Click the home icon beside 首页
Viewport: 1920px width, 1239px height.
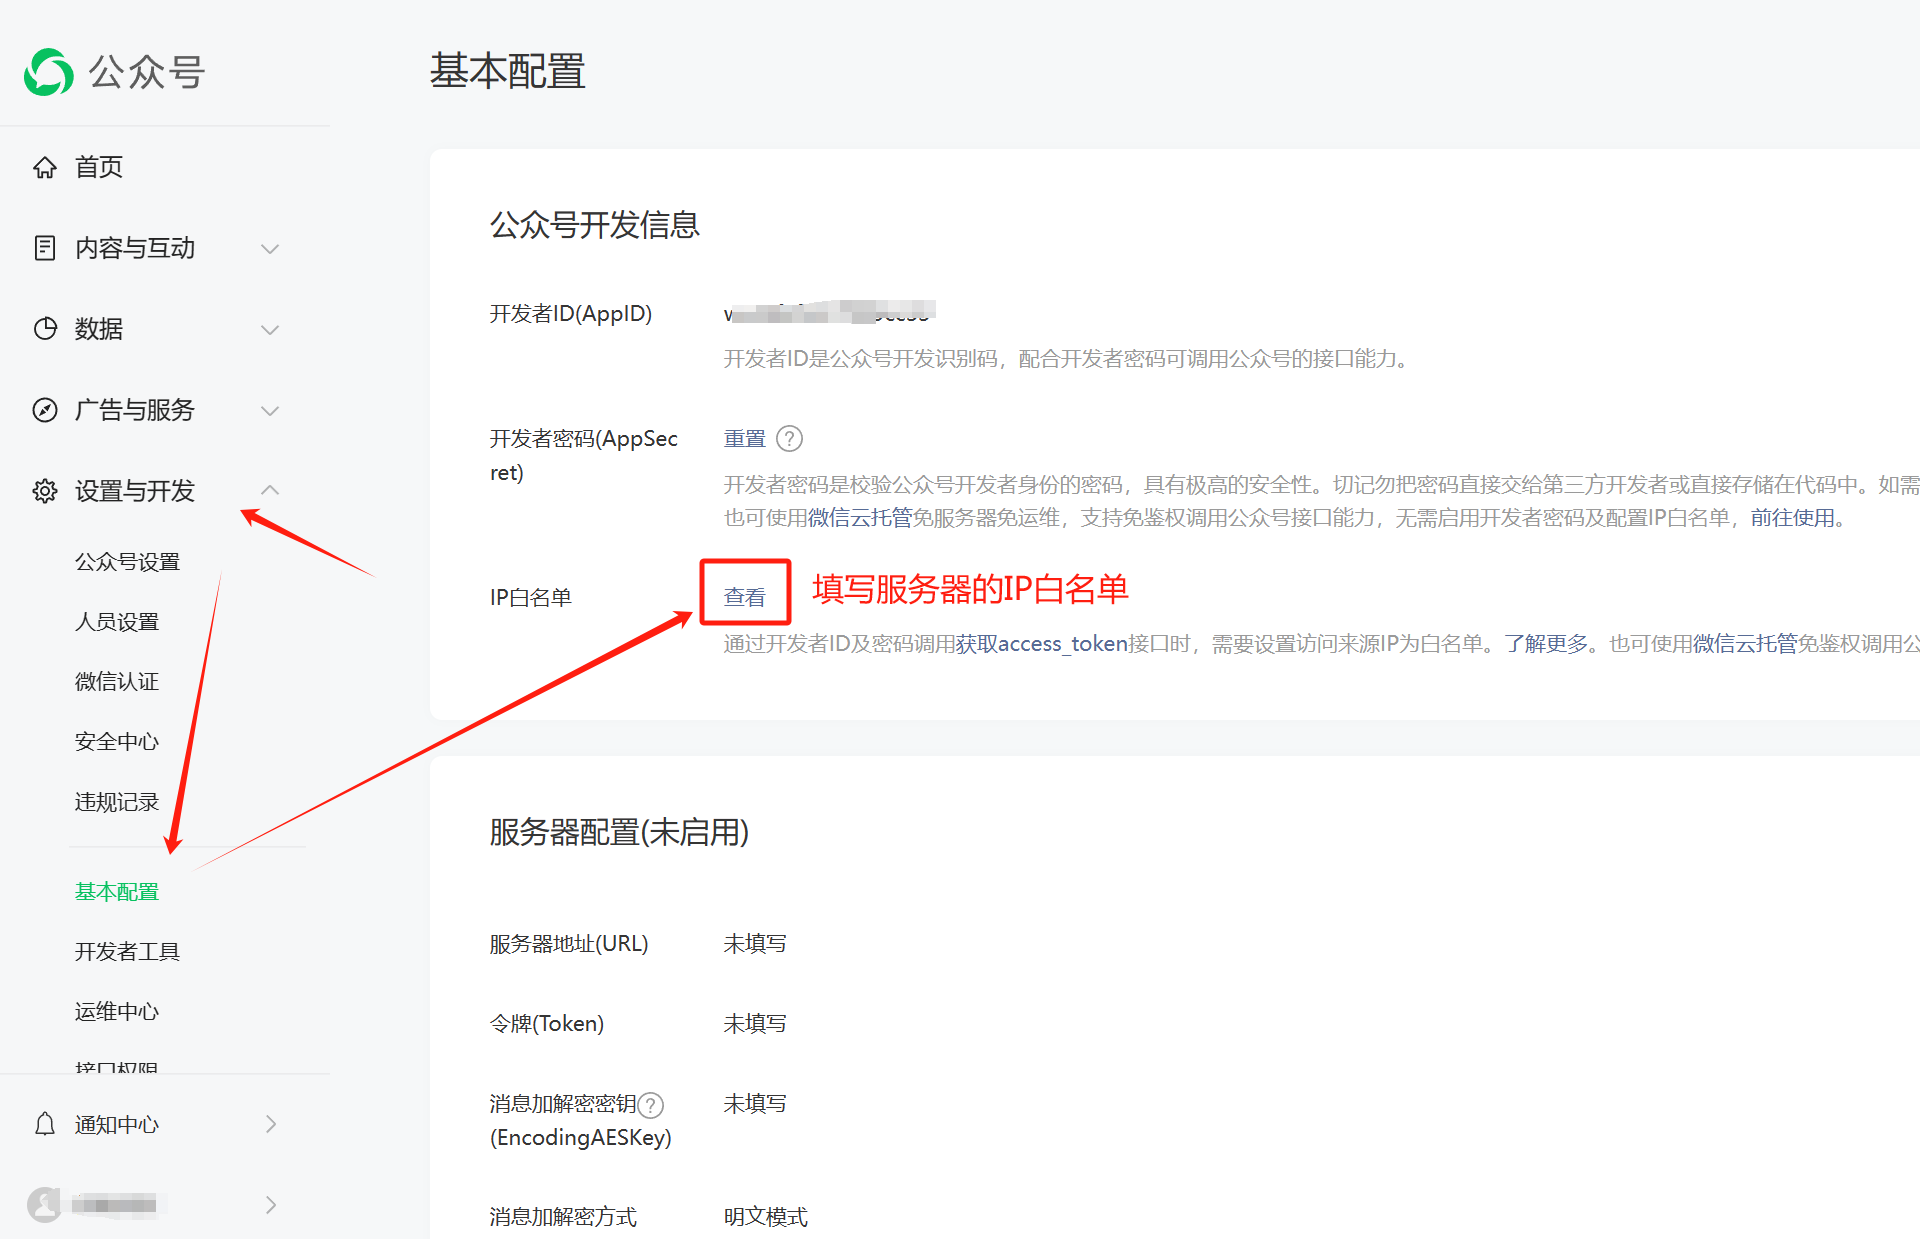click(x=45, y=167)
